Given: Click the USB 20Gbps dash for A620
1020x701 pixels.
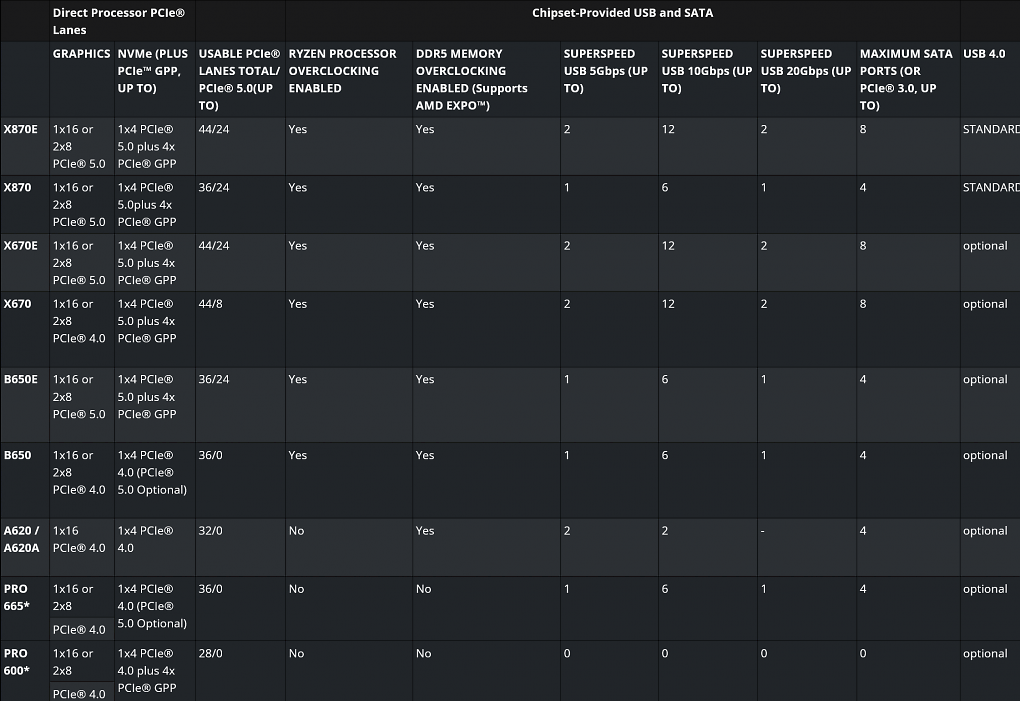Looking at the screenshot, I should [762, 531].
